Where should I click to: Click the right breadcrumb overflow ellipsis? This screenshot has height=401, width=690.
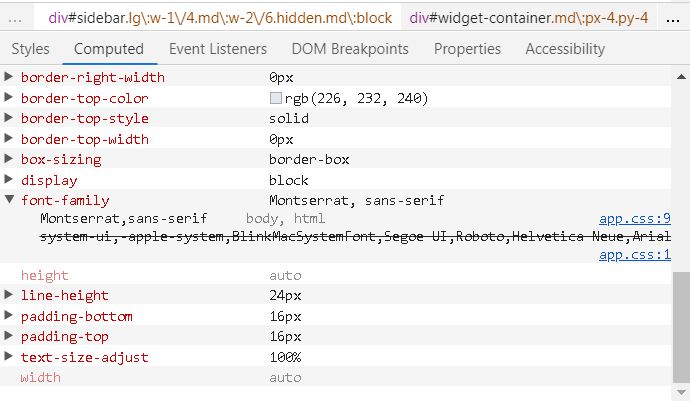pyautogui.click(x=673, y=19)
